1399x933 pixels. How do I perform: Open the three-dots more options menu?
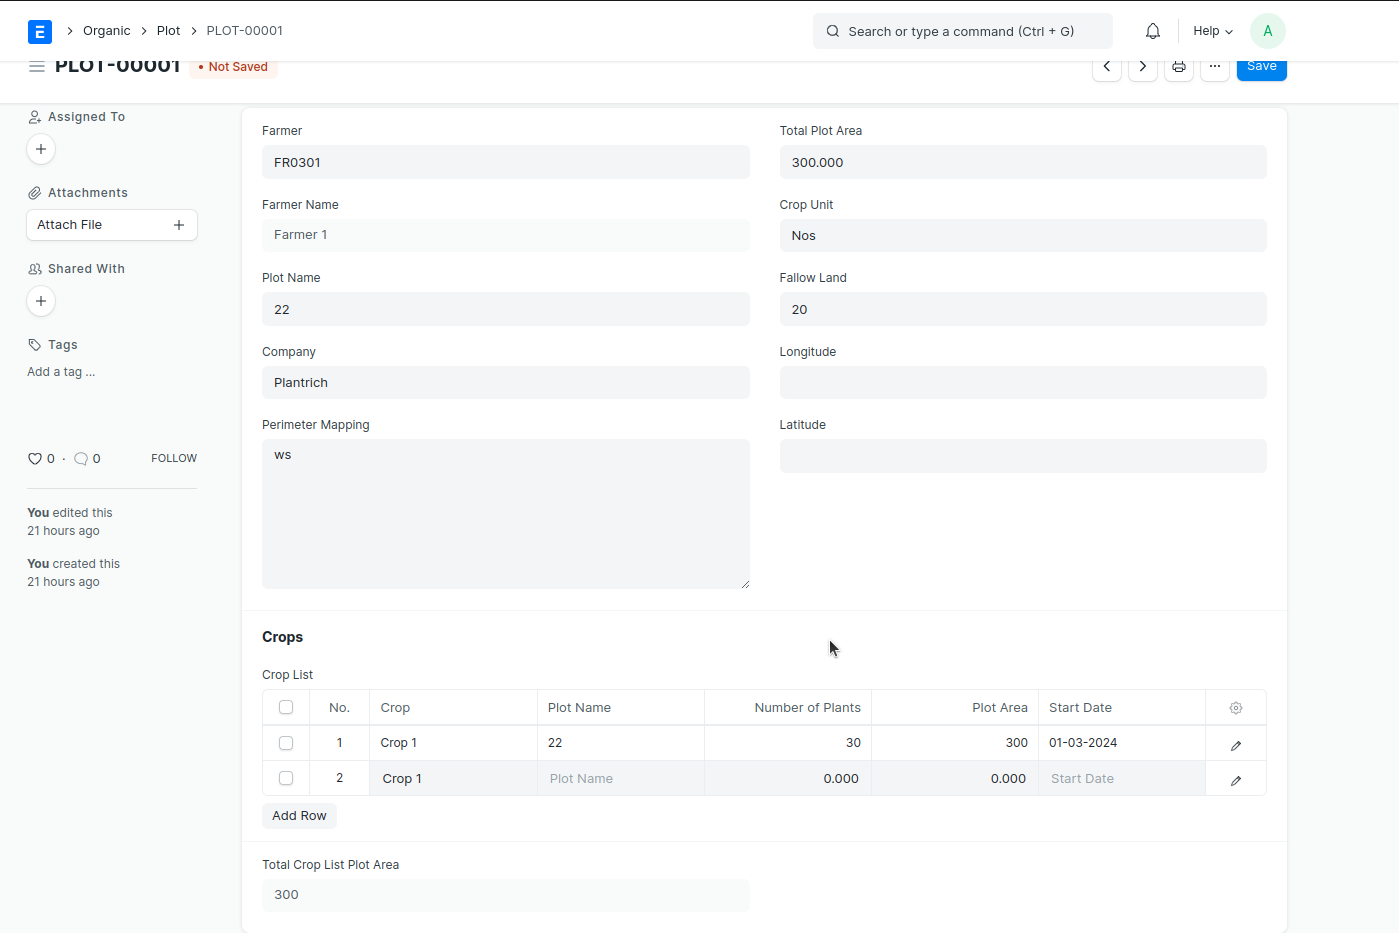click(x=1215, y=67)
